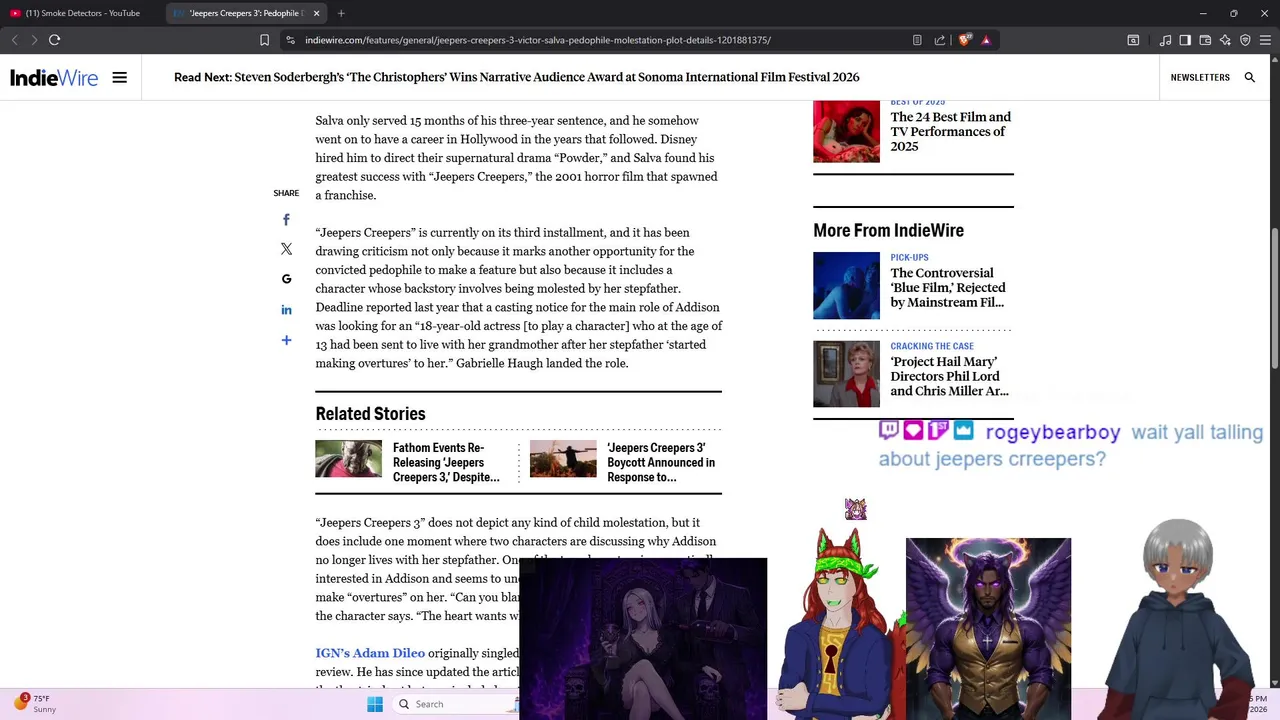Image resolution: width=1280 pixels, height=720 pixels.
Task: Click the IndieWire search magnifier icon
Action: 1249,77
